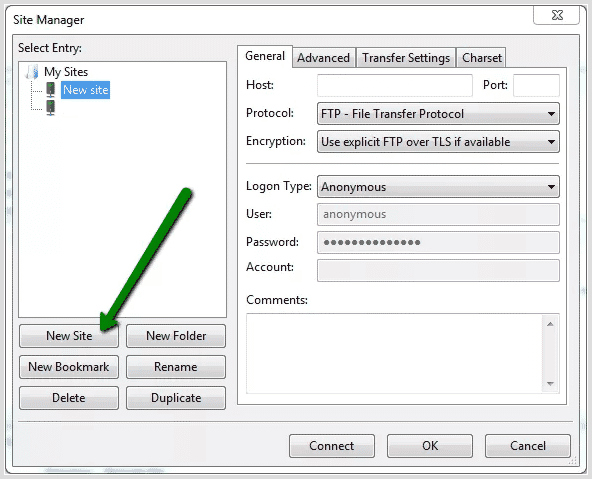Screen dimensions: 592x479
Task: Click the server icon beside New site
Action: pos(51,90)
